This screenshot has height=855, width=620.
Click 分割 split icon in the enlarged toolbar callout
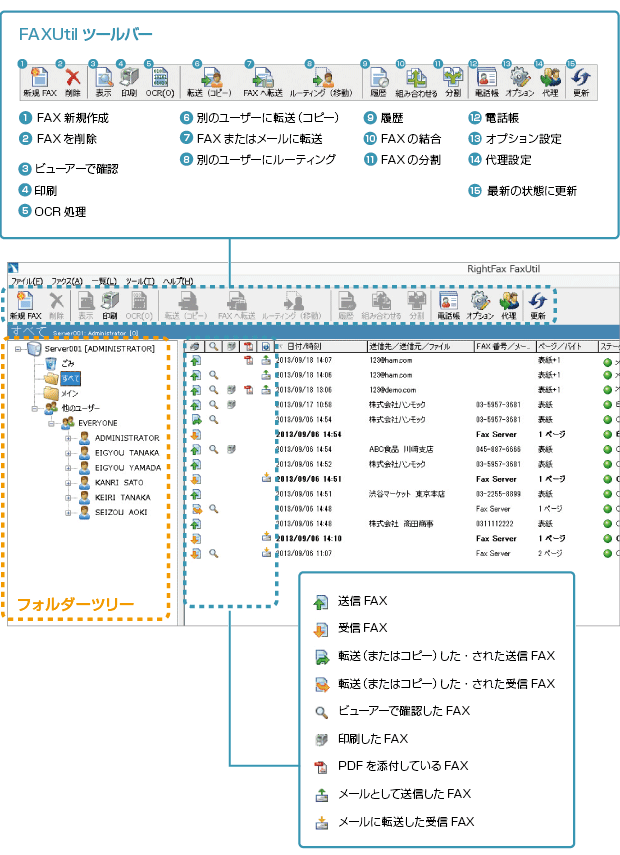click(453, 77)
